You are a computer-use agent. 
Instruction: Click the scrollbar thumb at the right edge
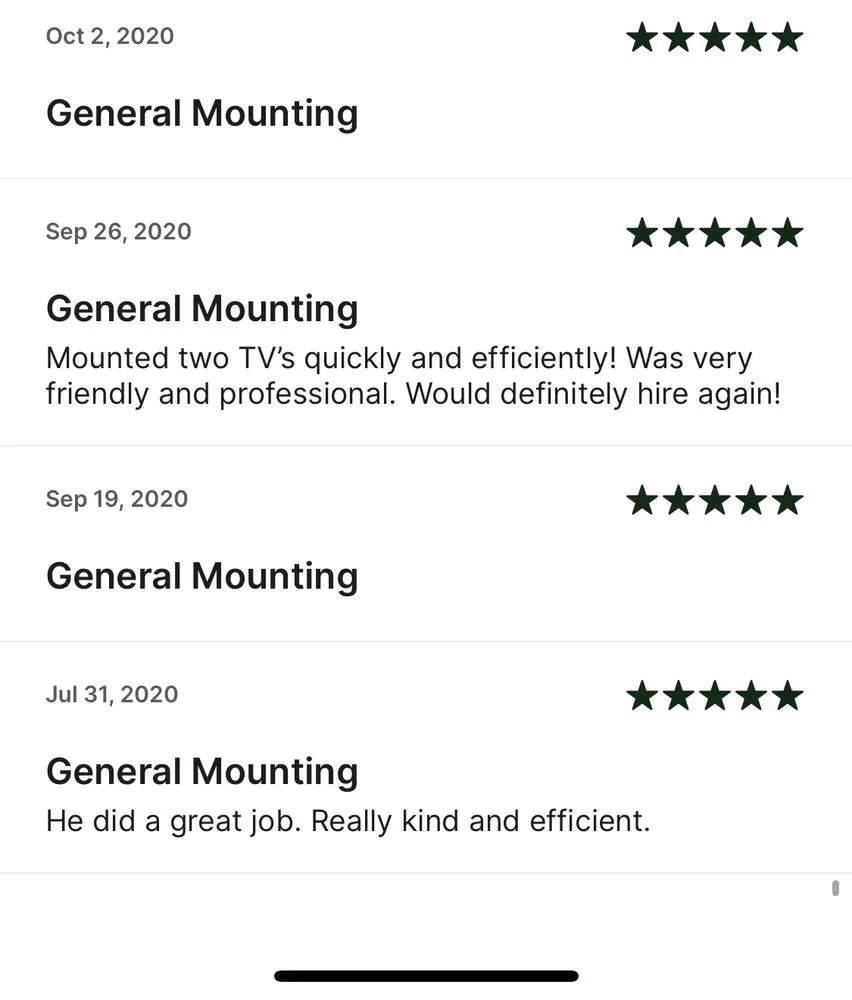pyautogui.click(x=835, y=888)
